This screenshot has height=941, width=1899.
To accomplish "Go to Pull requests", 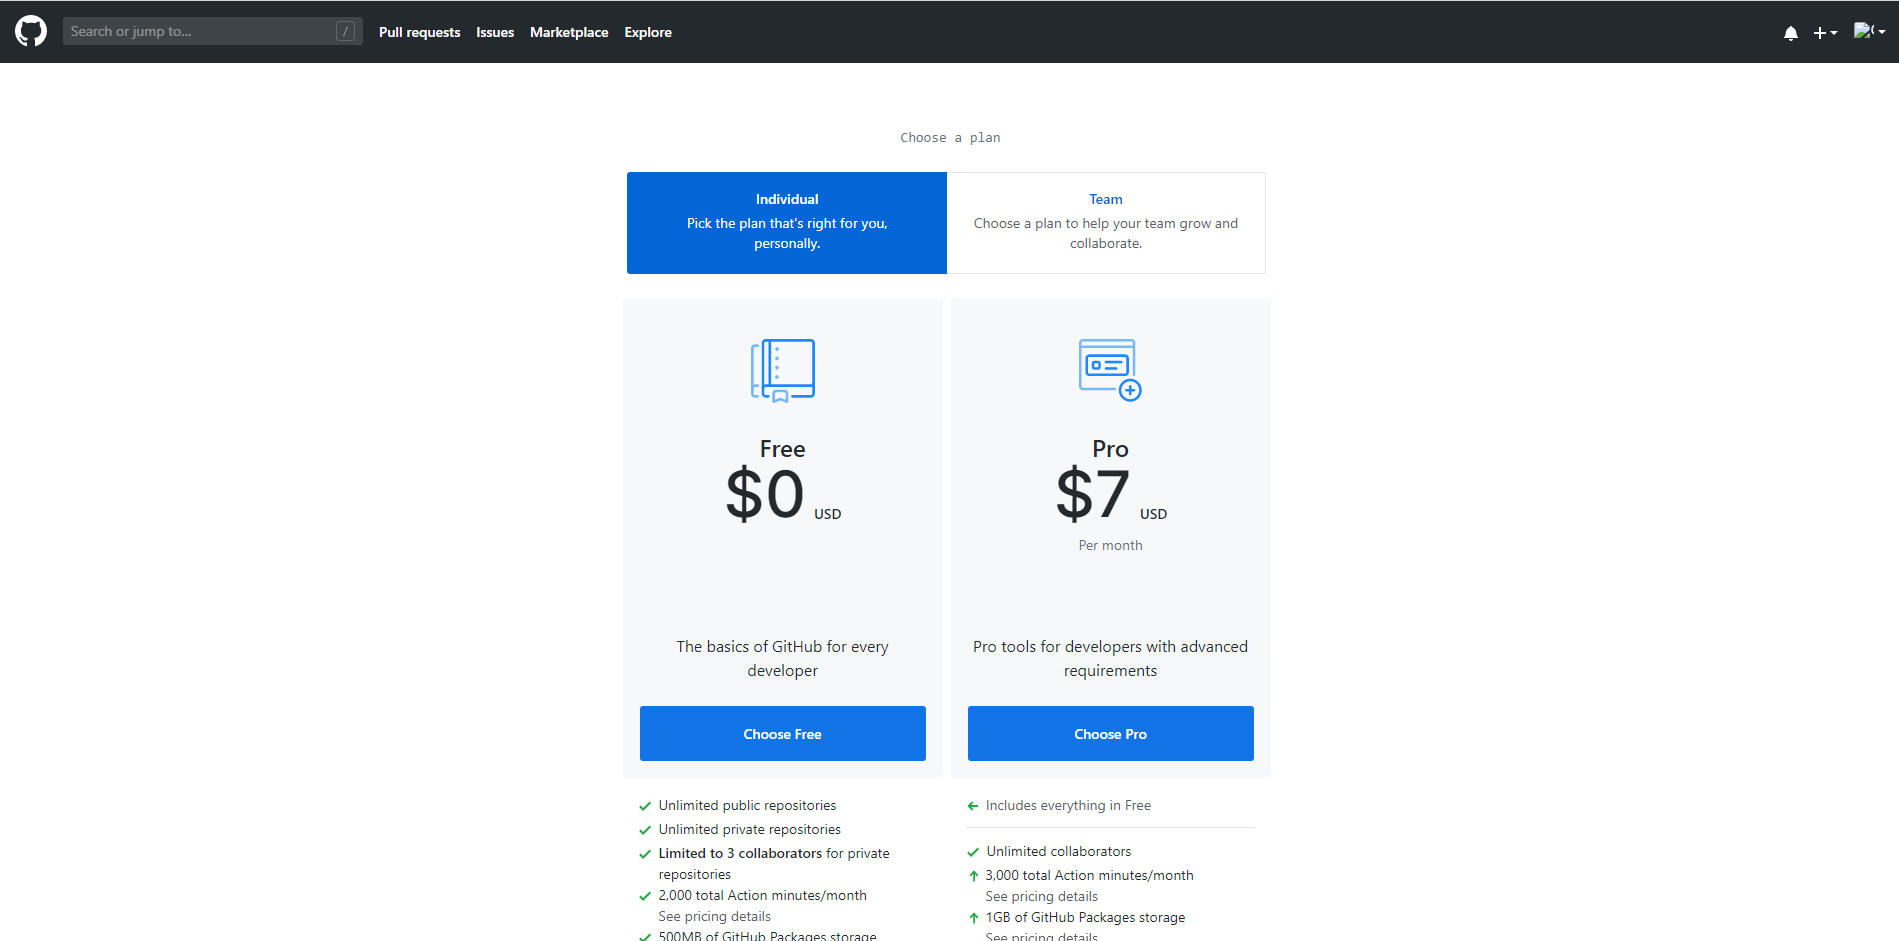I will (x=420, y=32).
